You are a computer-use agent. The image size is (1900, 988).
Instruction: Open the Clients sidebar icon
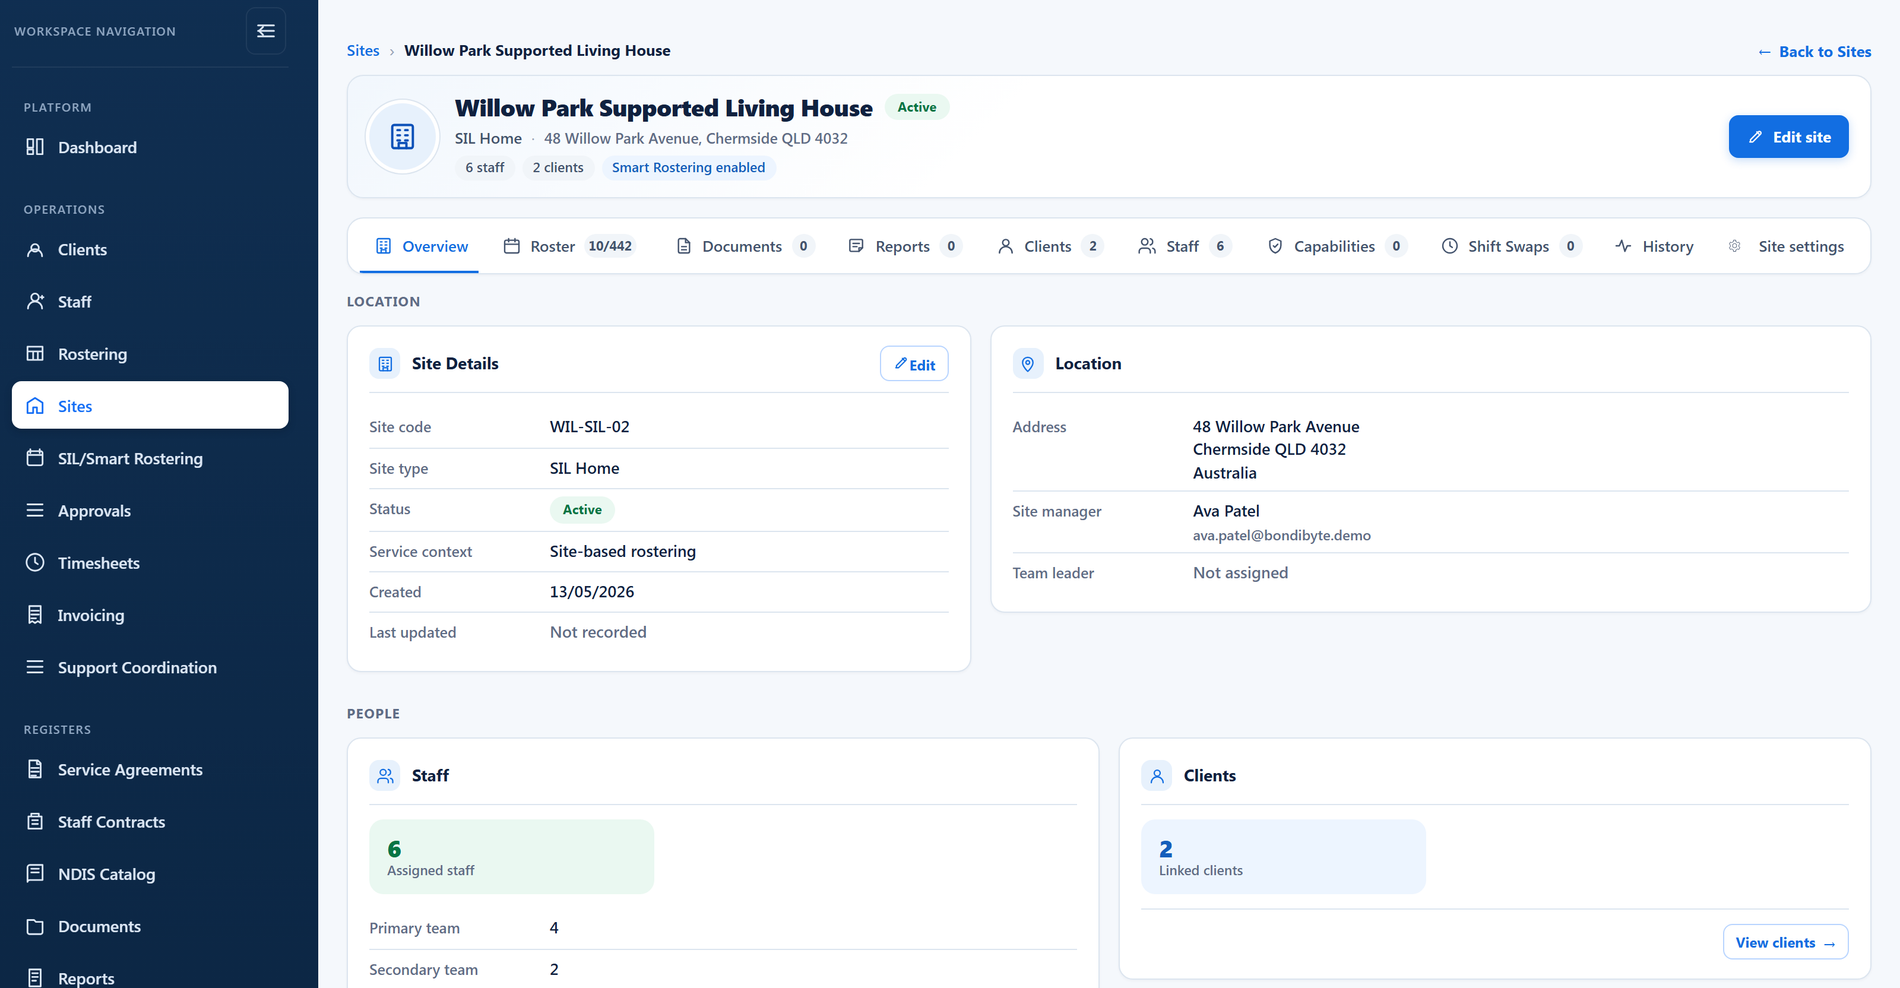click(35, 250)
